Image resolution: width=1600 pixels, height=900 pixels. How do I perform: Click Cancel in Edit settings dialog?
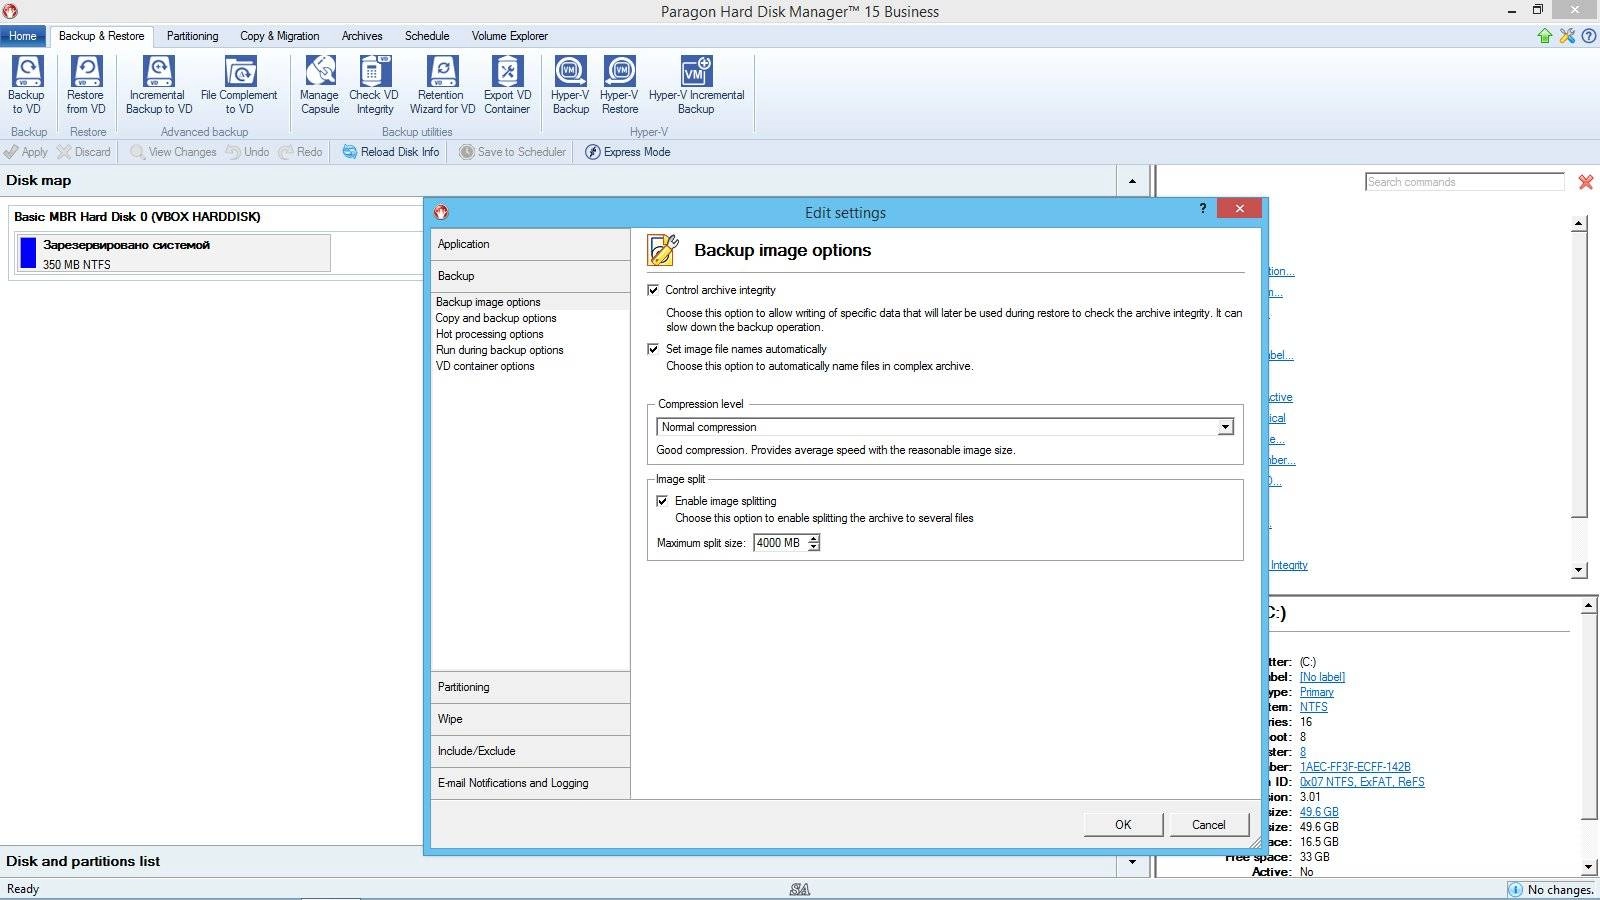point(1209,825)
